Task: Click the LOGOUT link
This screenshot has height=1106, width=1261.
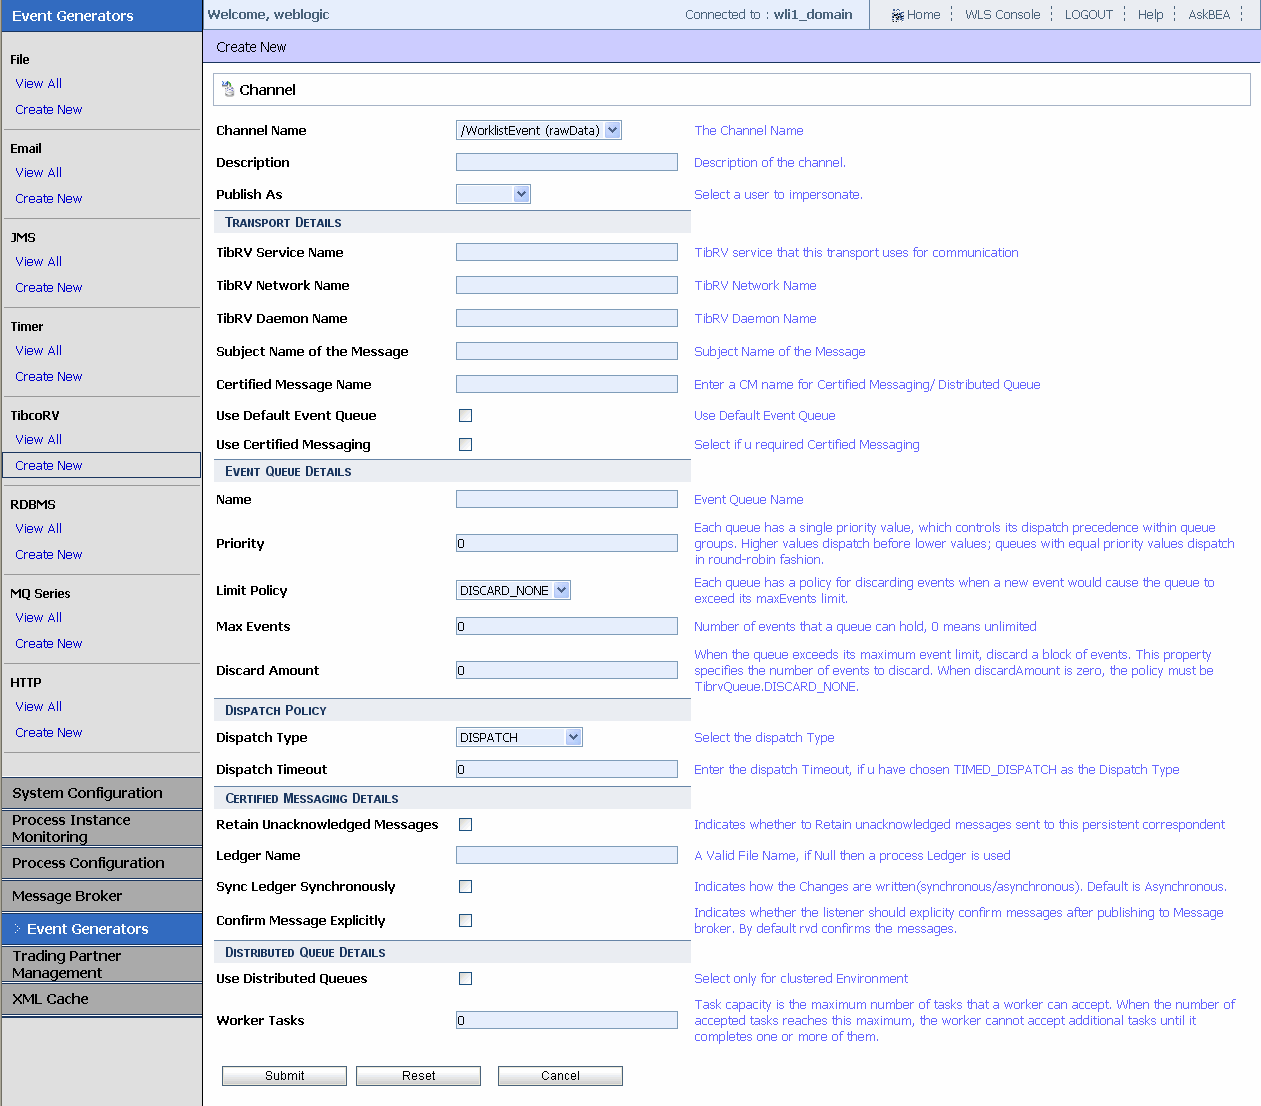Action: point(1088,15)
